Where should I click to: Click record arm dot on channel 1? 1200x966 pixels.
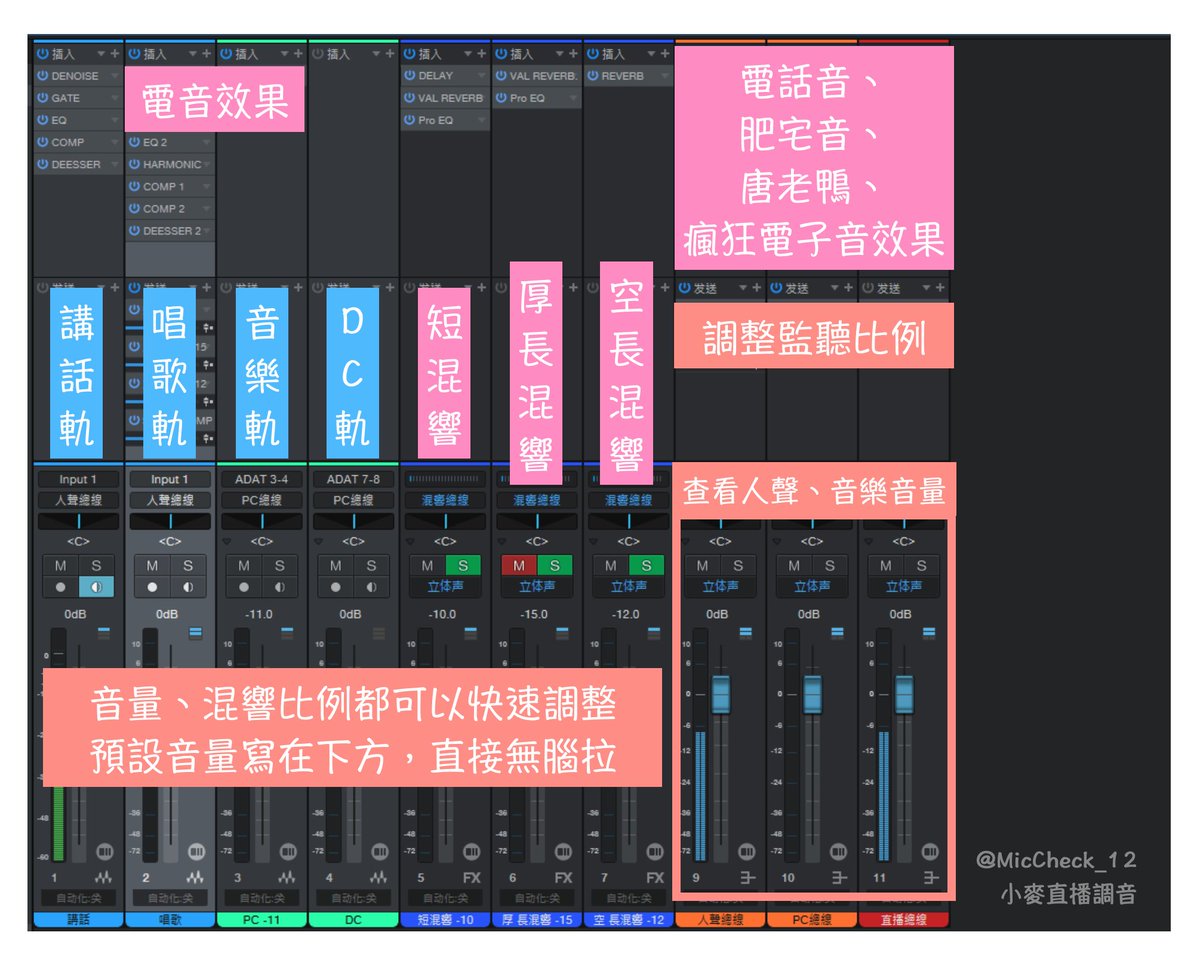[60, 587]
